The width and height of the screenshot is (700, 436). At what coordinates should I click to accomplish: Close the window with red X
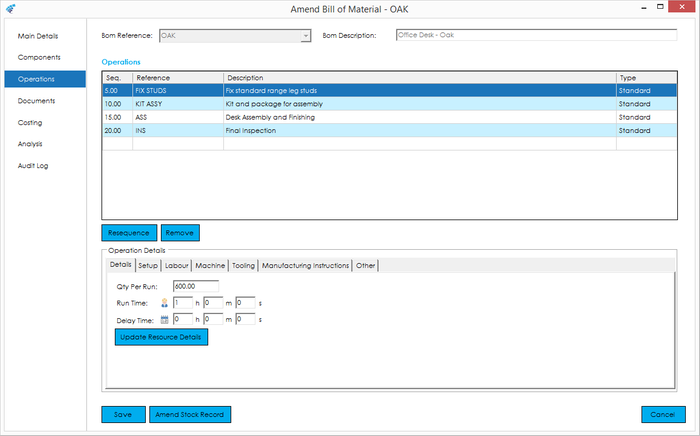682,7
